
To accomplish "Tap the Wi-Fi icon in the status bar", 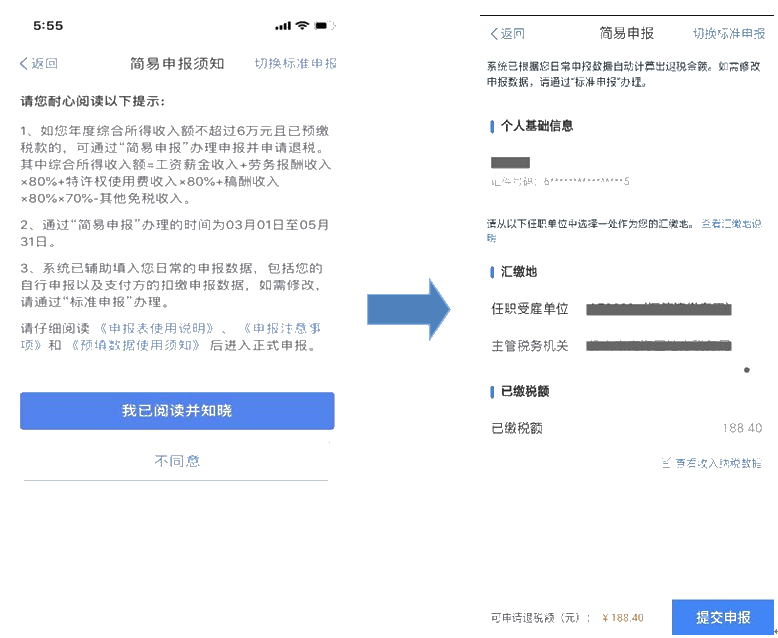I will [302, 25].
